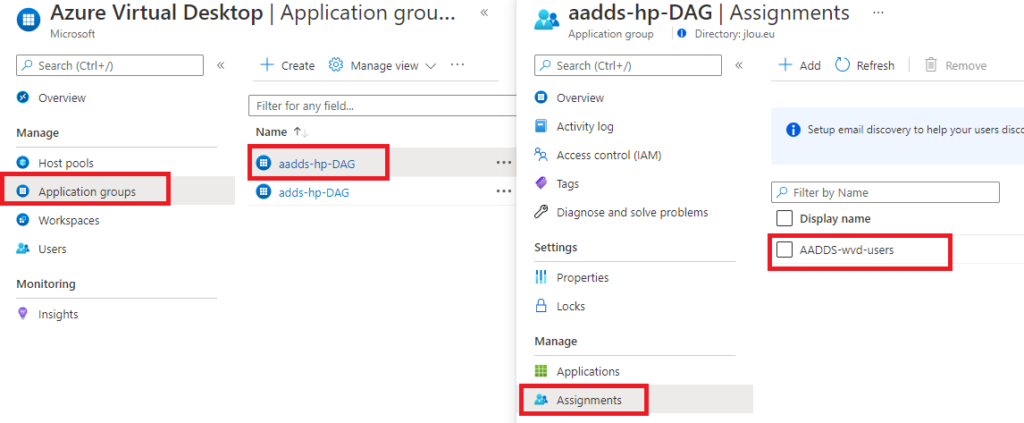Focus the left Search (Ctrl+/) box

tap(110, 65)
